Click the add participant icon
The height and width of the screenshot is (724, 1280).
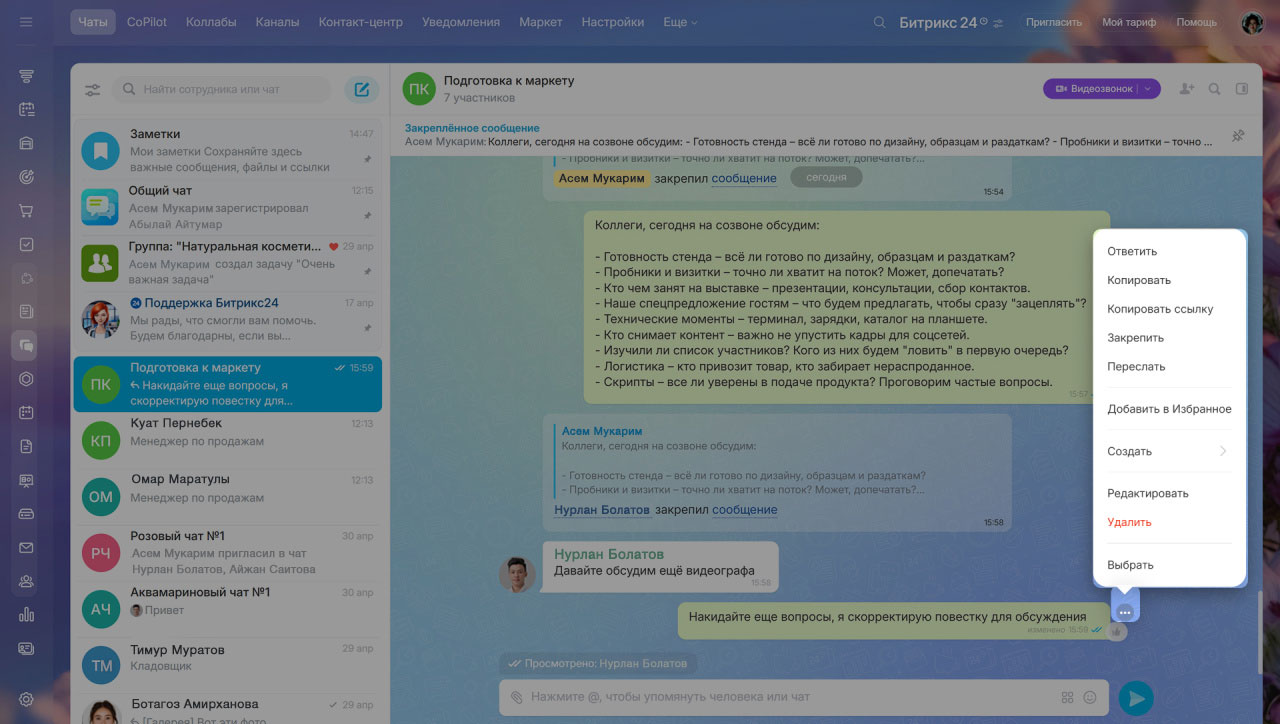[1187, 89]
